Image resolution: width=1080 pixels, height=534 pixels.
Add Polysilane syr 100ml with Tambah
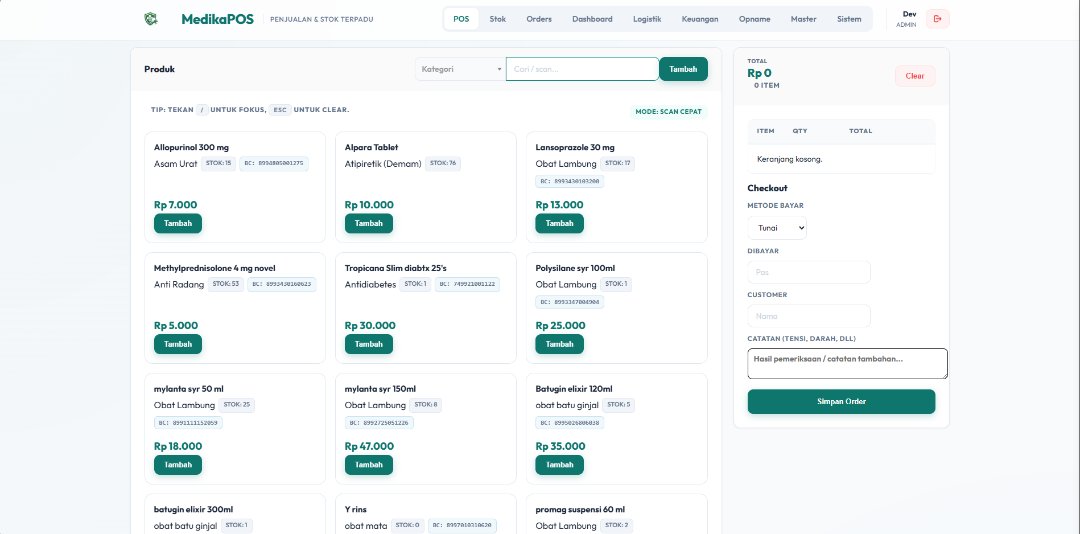[559, 344]
